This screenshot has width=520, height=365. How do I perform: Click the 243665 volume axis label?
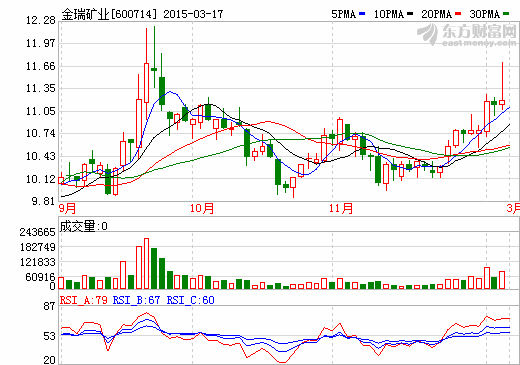(37, 232)
